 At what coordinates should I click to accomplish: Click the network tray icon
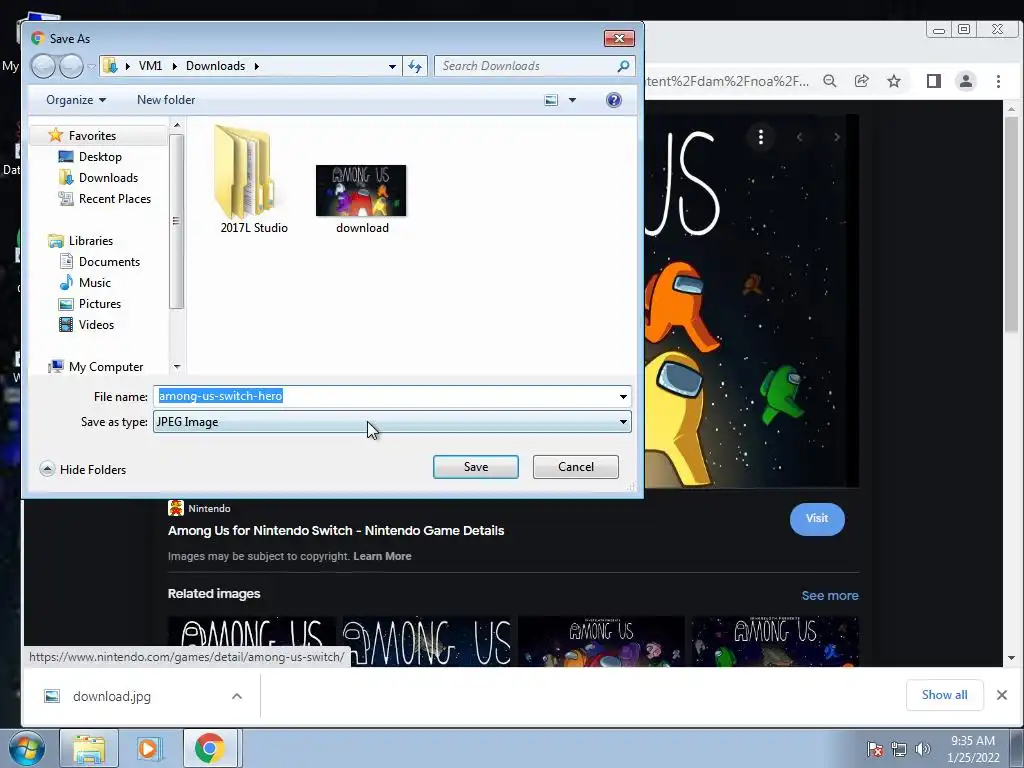coord(899,749)
